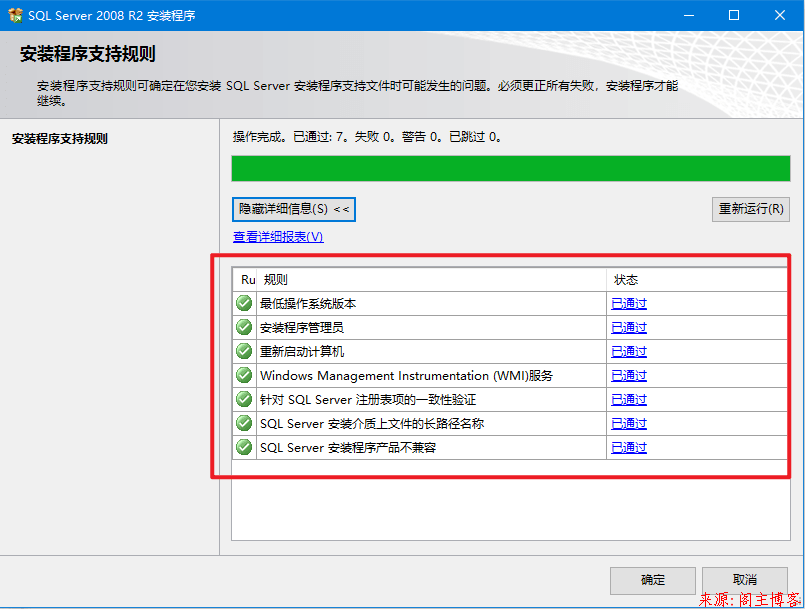Open 已通过 status for 最低操作系统版本
The width and height of the screenshot is (805, 609).
[x=629, y=303]
